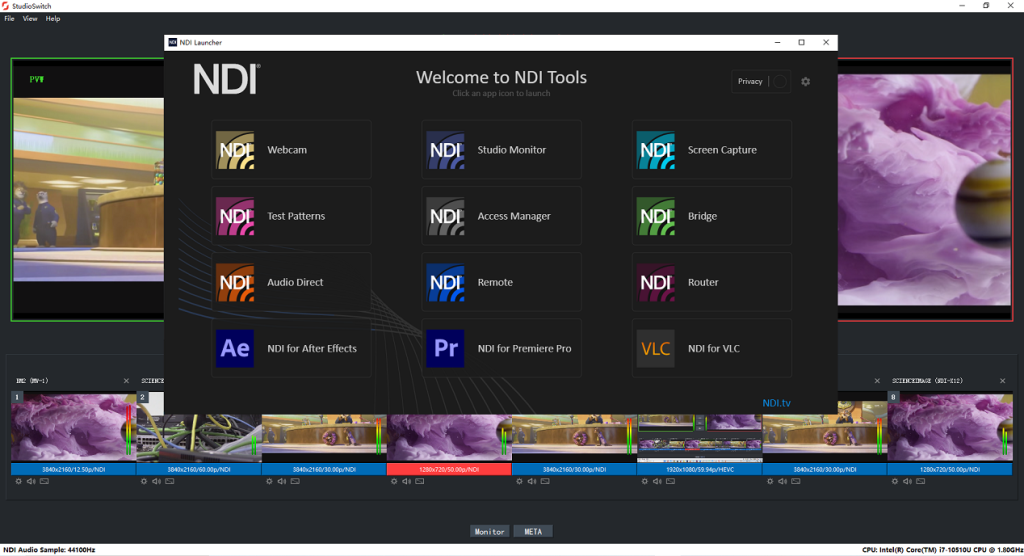The image size is (1024, 556).
Task: Close the SCIENCEIMAGE (NDI-X12) source panel
Action: tap(1002, 381)
